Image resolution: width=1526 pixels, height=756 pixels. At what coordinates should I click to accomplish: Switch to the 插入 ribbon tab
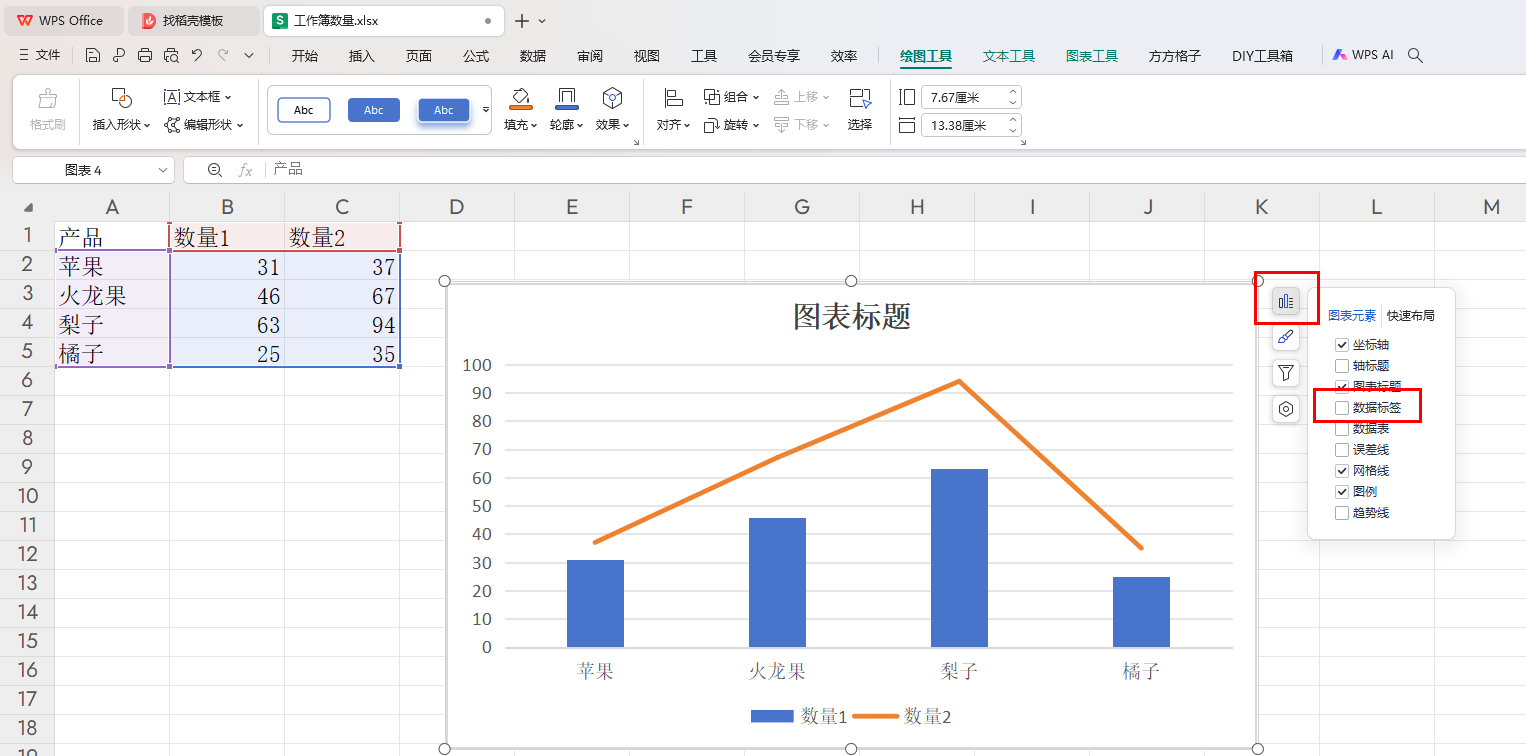tap(362, 56)
